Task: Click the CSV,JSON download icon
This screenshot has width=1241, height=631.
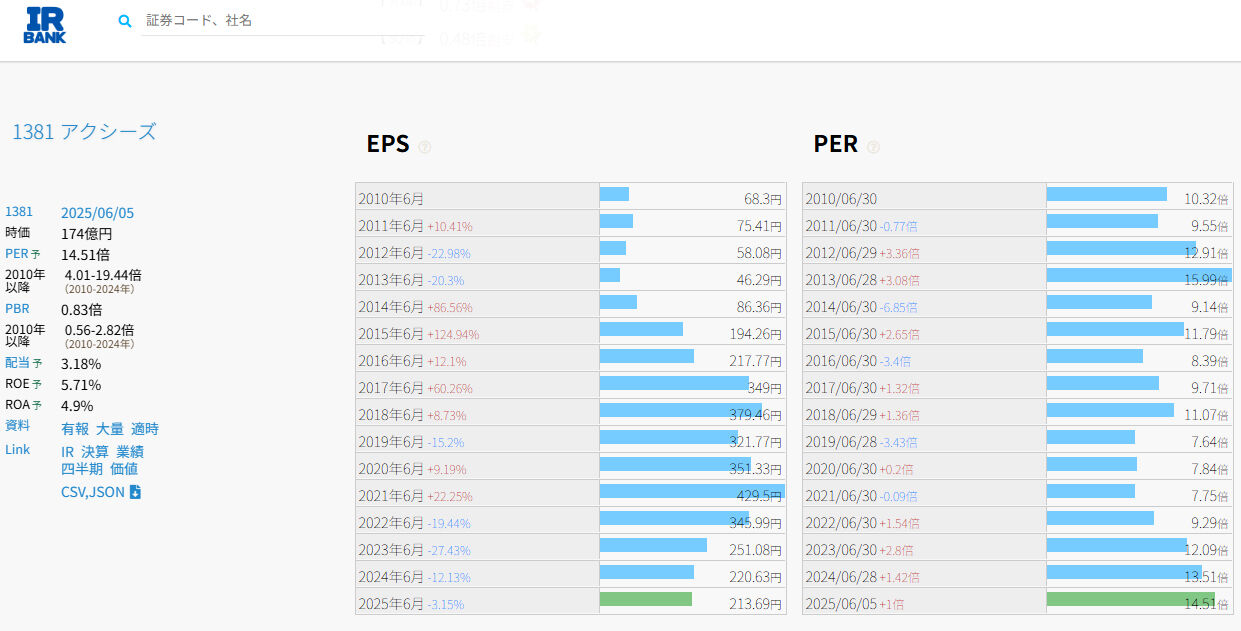Action: pyautogui.click(x=136, y=492)
